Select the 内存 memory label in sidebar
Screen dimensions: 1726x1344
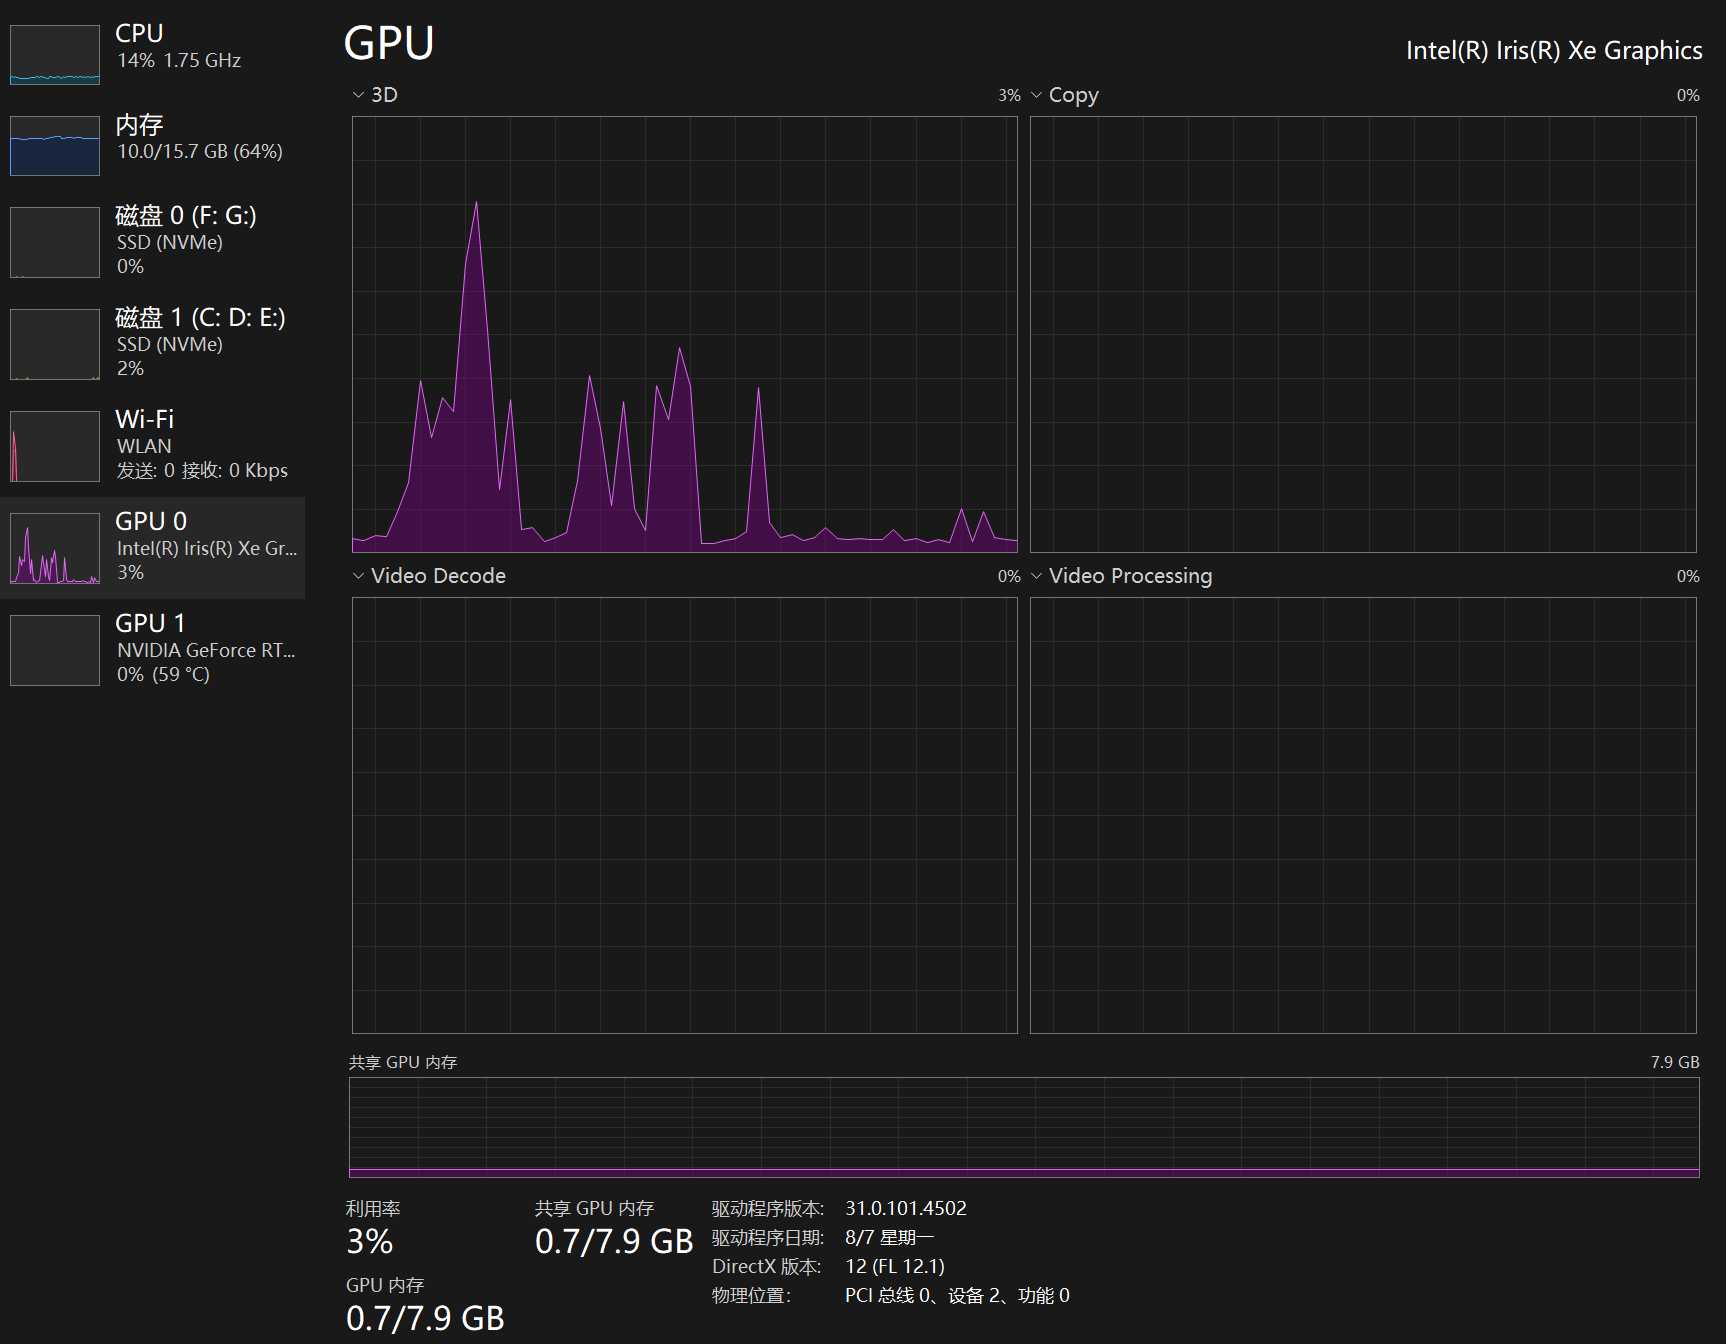click(139, 125)
